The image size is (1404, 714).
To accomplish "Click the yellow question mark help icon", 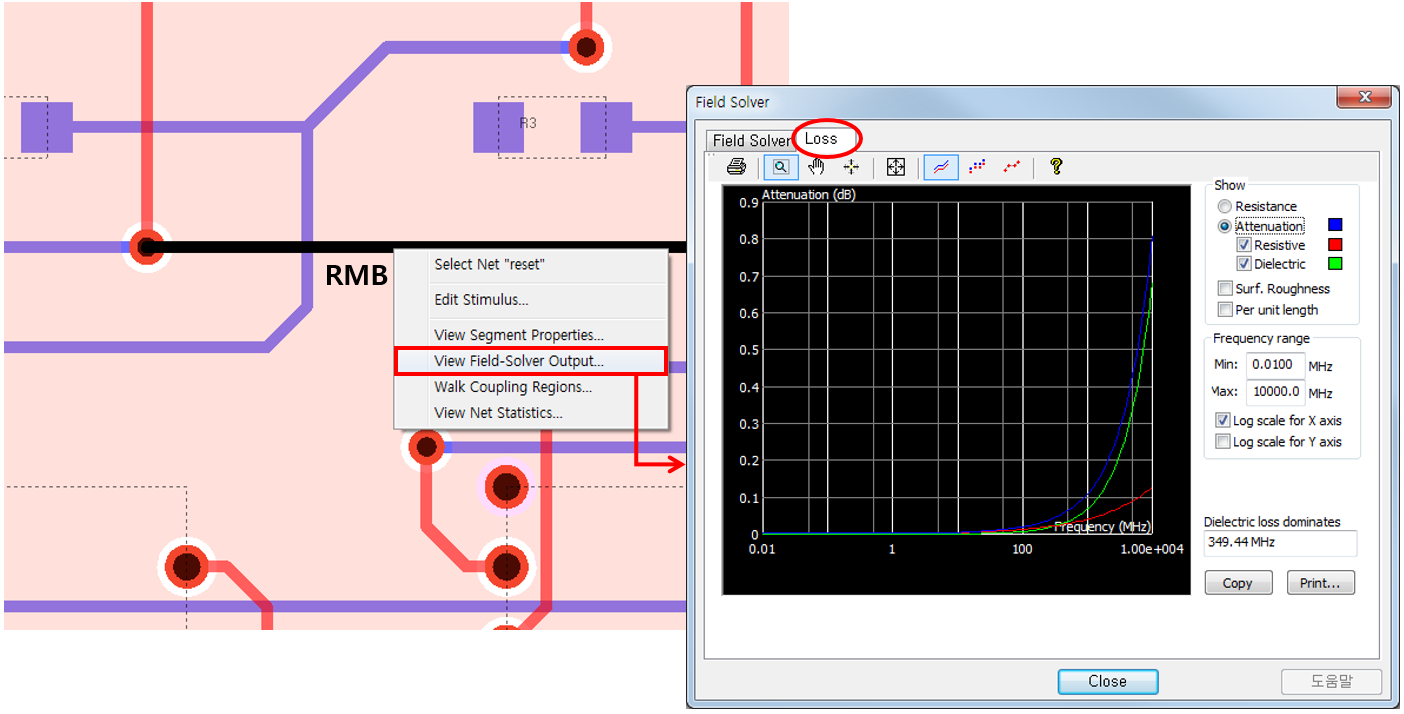I will (x=1055, y=167).
